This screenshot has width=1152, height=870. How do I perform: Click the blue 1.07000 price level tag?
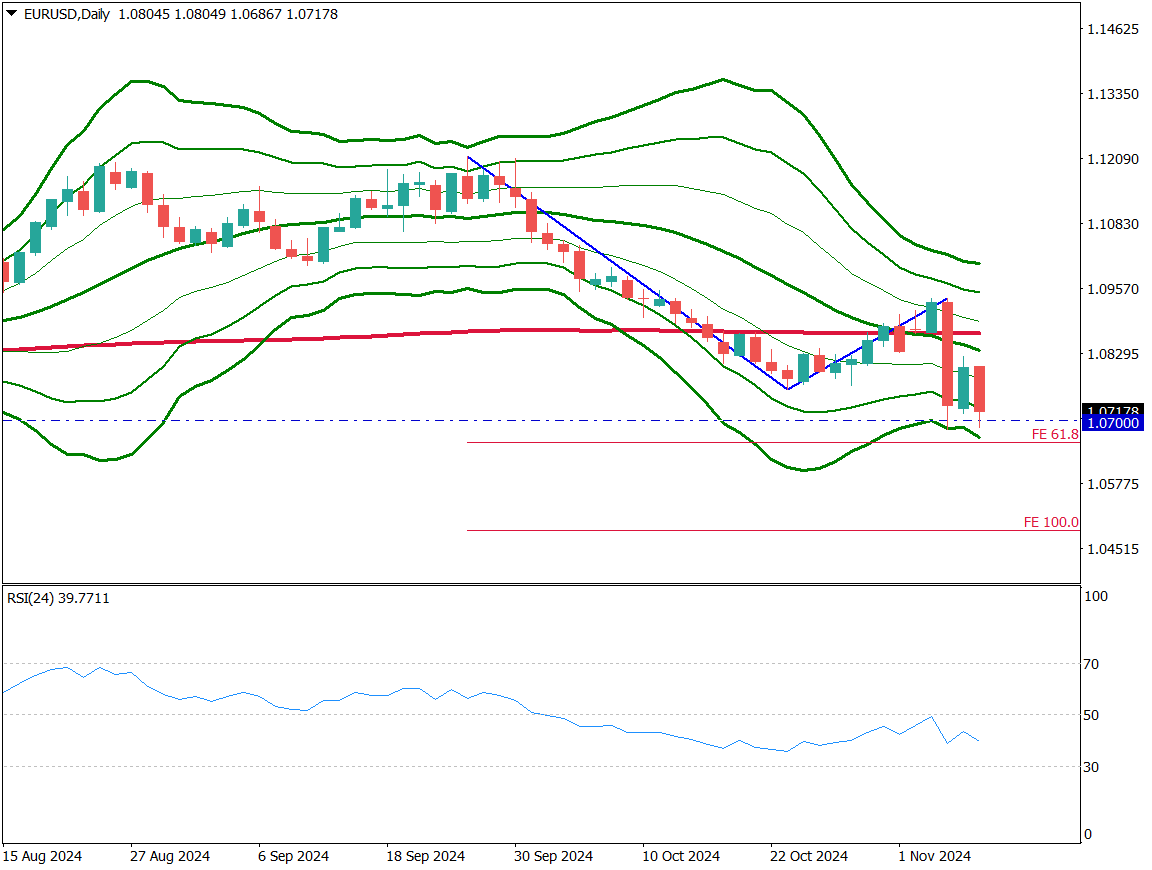click(1112, 424)
